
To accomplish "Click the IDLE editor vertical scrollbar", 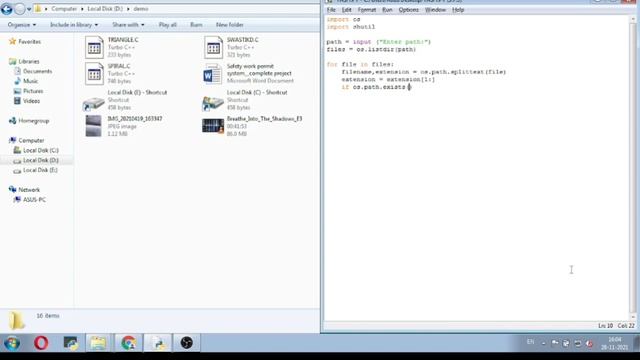I will coord(633,168).
